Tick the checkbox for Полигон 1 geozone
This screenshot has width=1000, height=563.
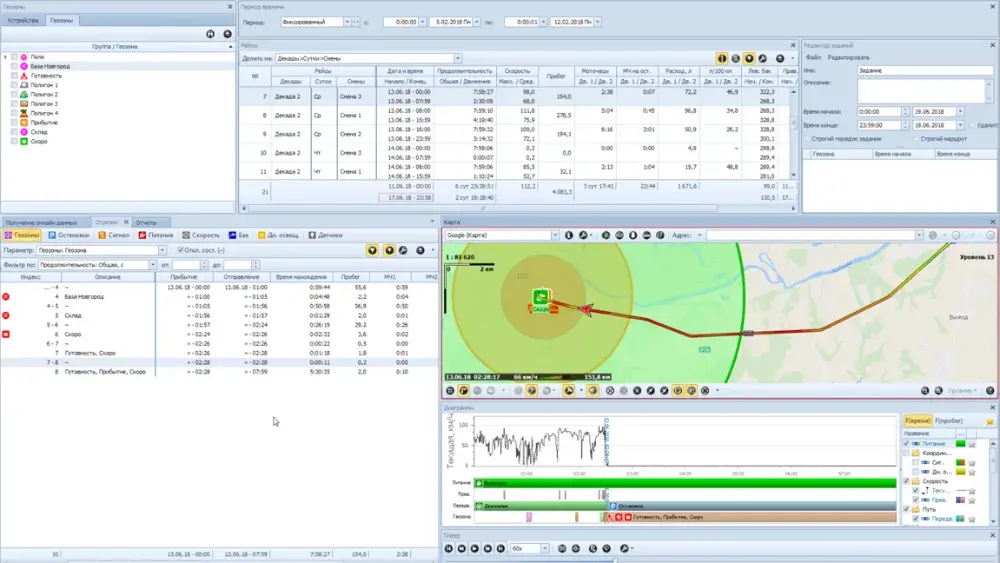tap(15, 85)
